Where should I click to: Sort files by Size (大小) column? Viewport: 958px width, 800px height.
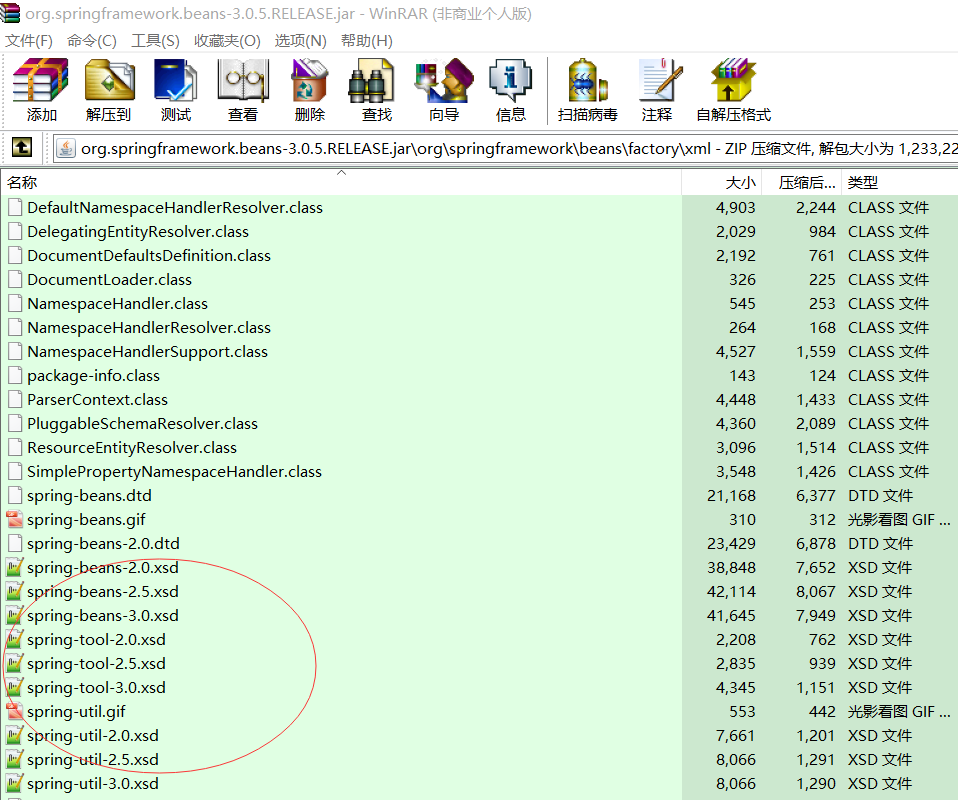pos(724,183)
